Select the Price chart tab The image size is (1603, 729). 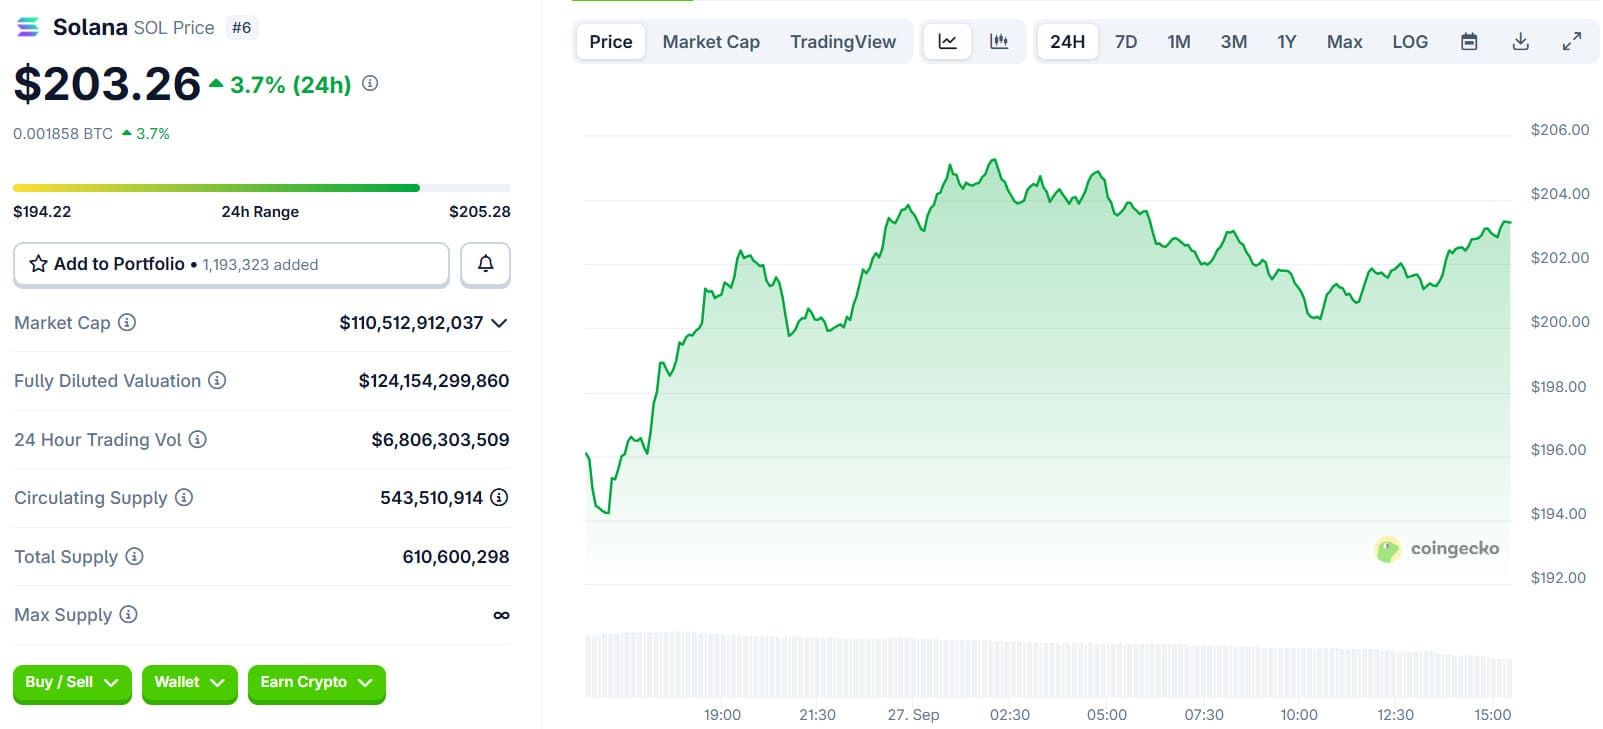click(x=611, y=42)
